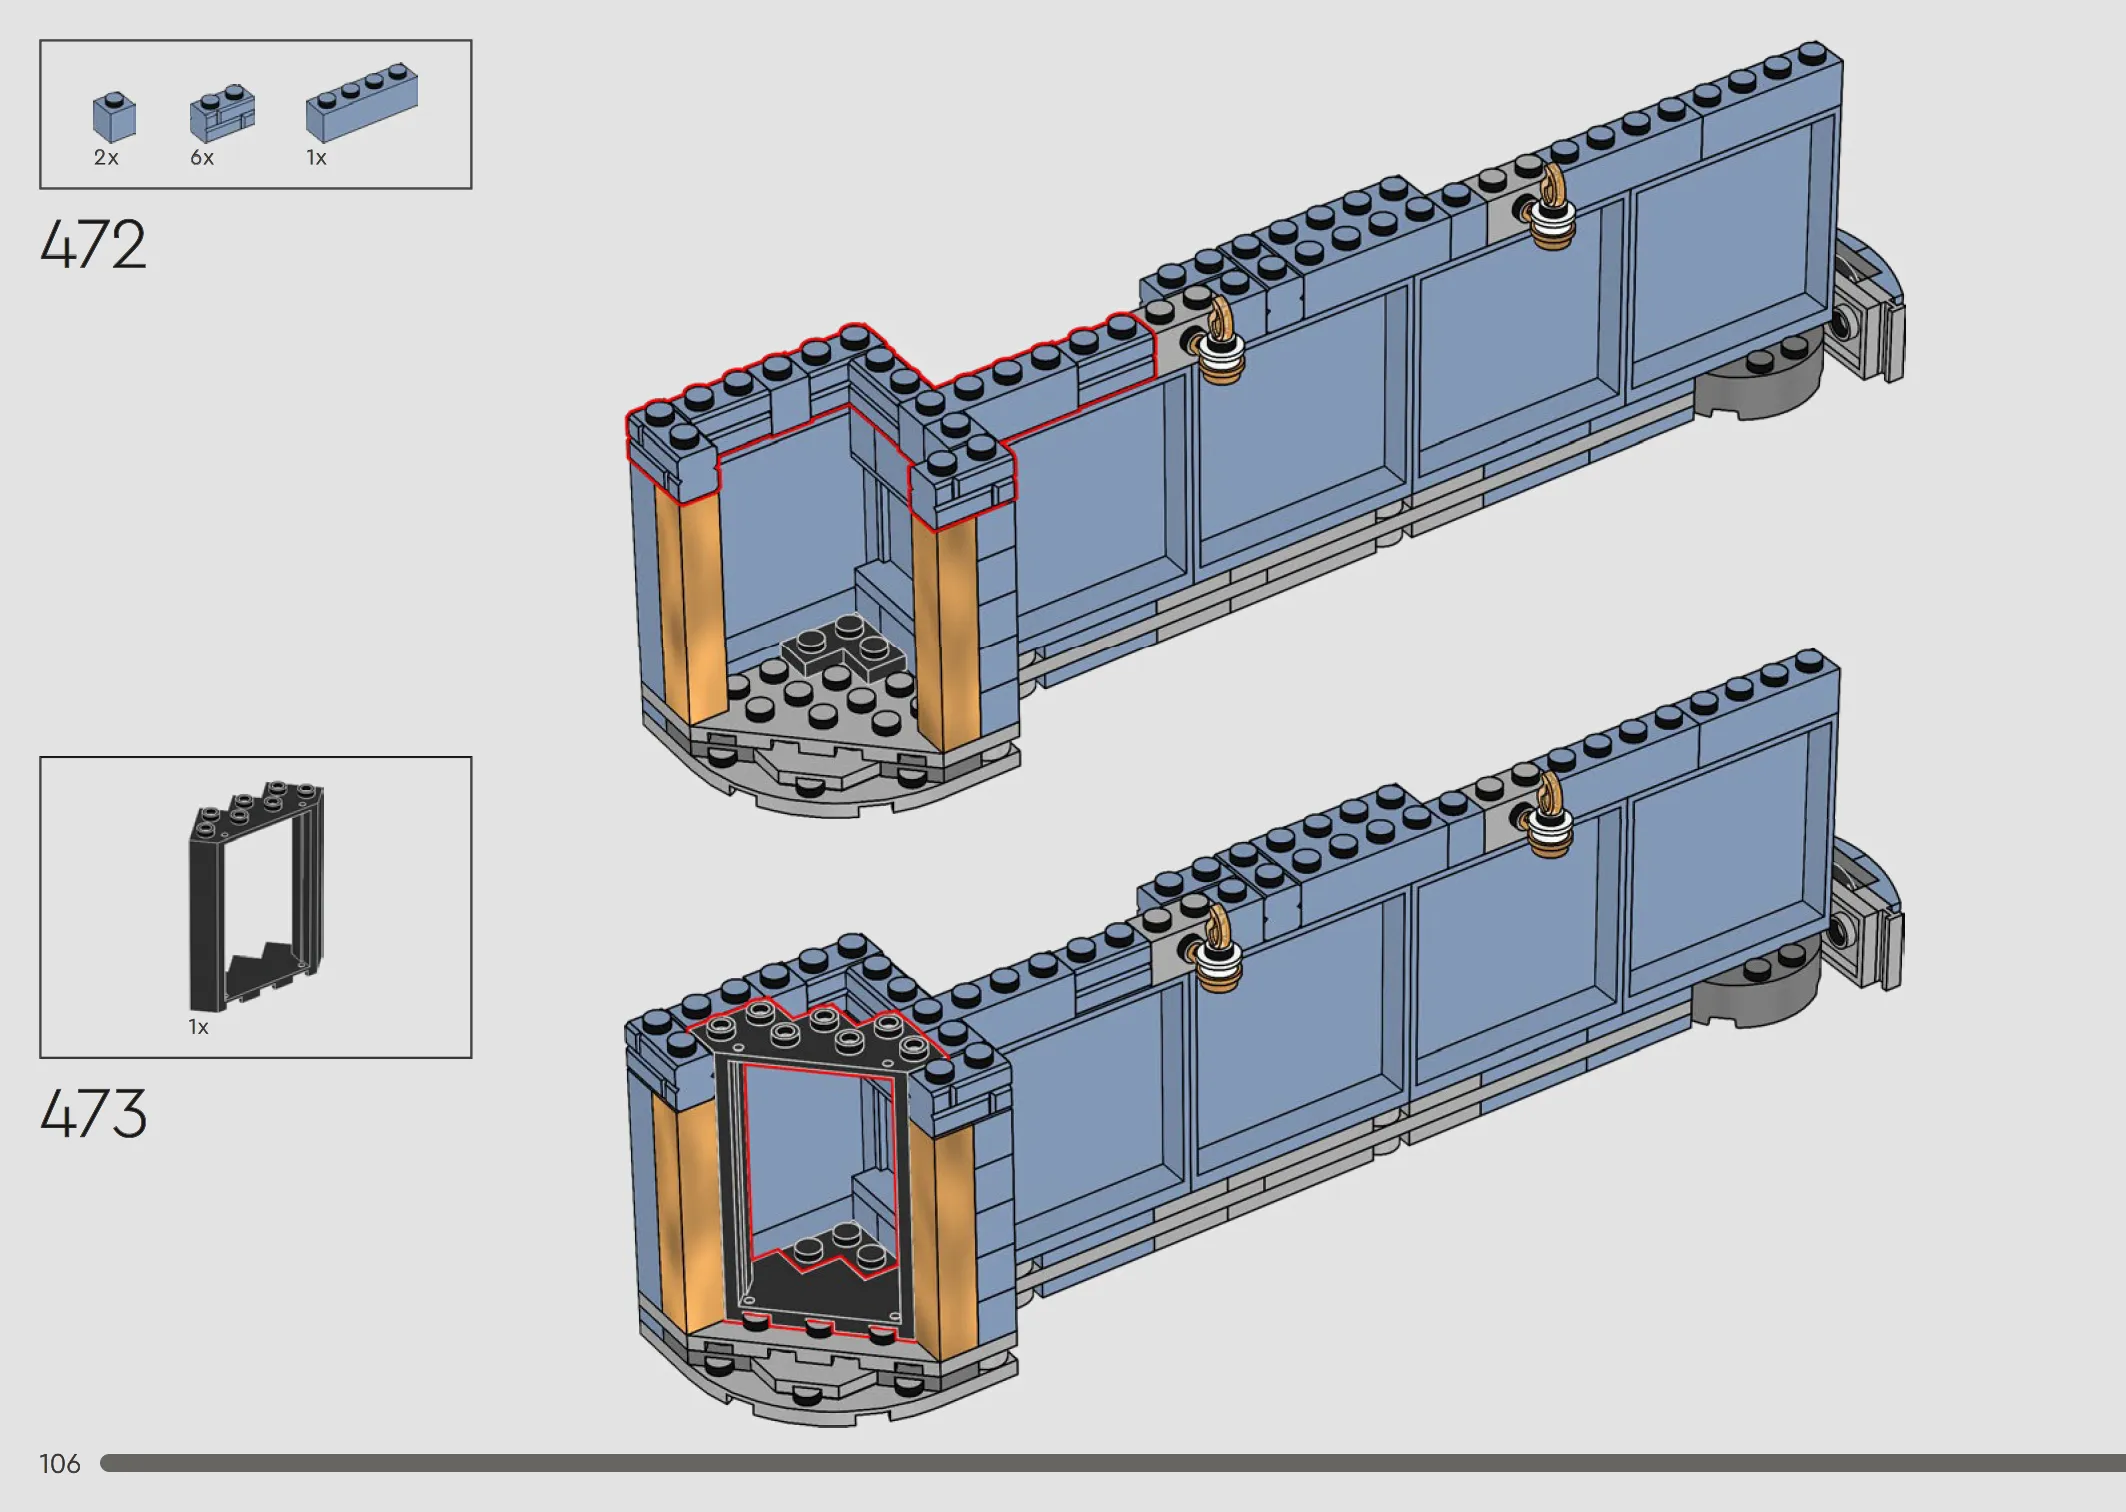Click the step 473 wall assembly illustration
The width and height of the screenshot is (2126, 1512).
(x=1265, y=1040)
